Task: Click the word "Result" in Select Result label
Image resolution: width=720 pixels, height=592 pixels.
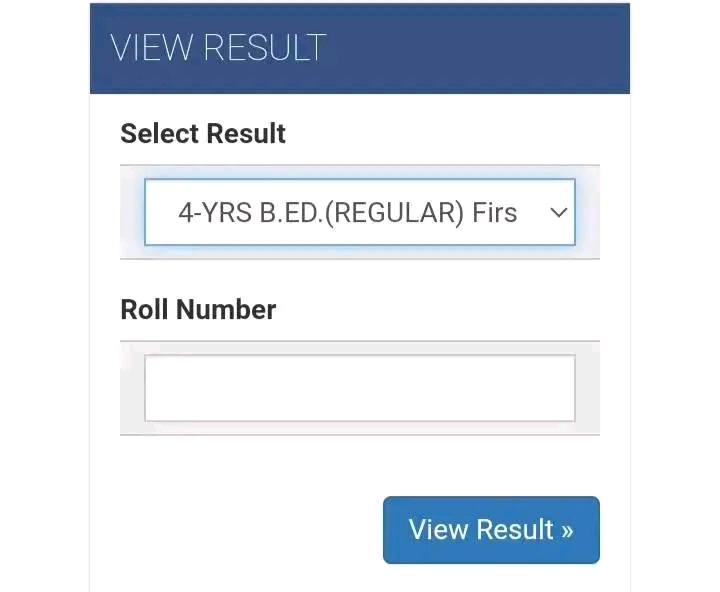Action: coord(246,134)
